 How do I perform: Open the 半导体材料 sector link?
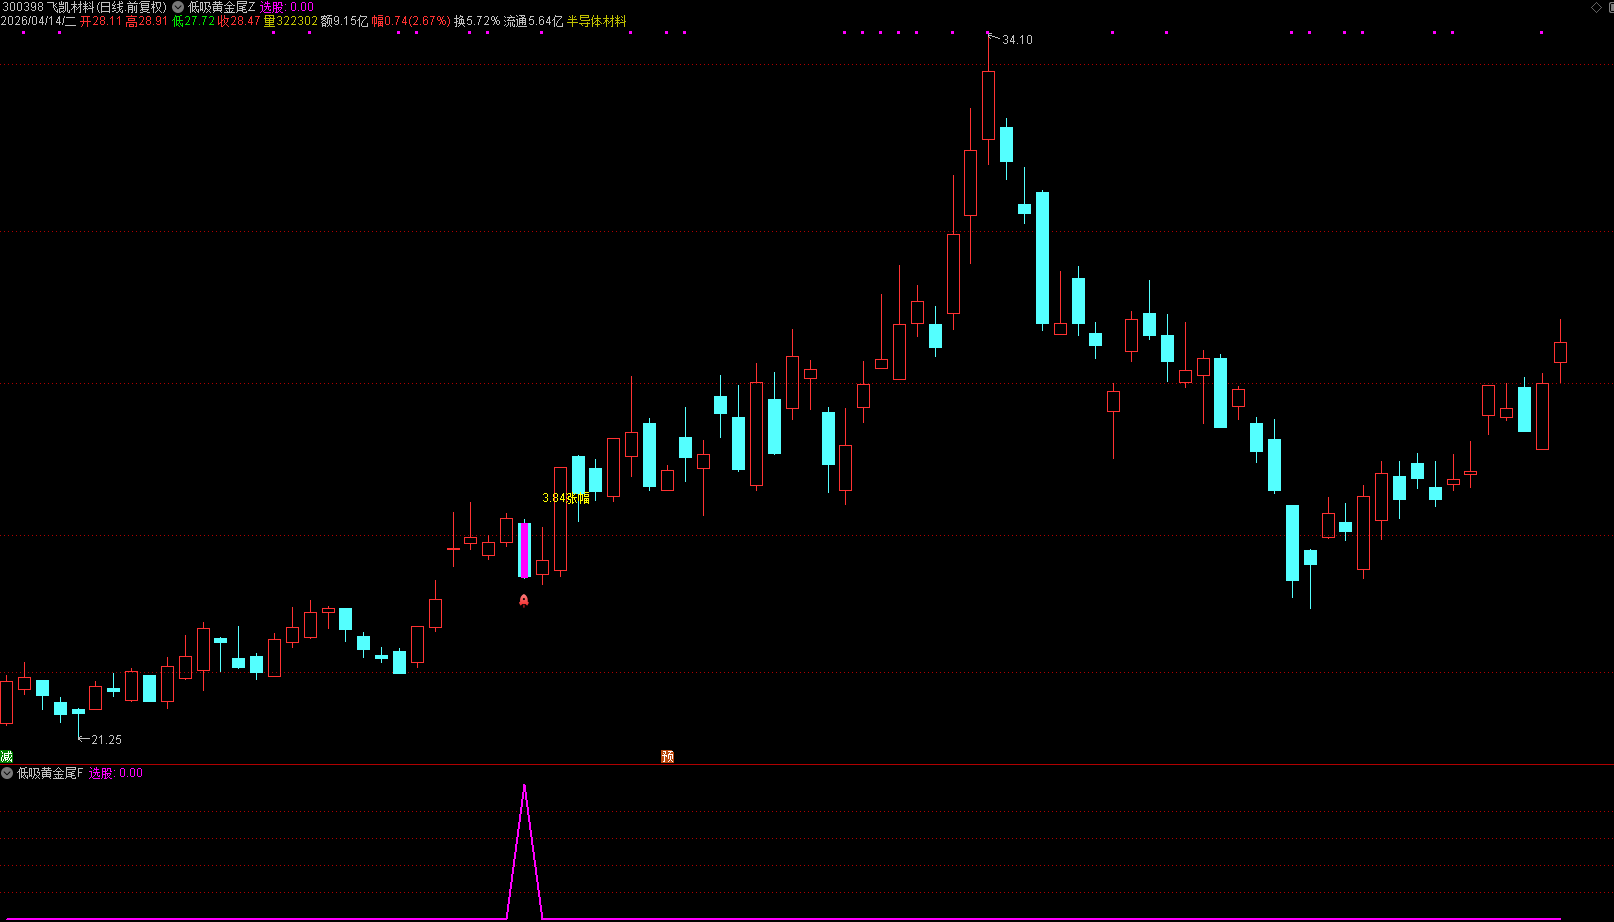(597, 21)
